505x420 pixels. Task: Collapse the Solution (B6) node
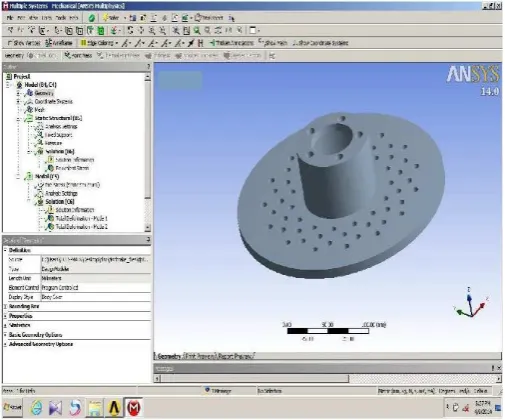coord(29,151)
